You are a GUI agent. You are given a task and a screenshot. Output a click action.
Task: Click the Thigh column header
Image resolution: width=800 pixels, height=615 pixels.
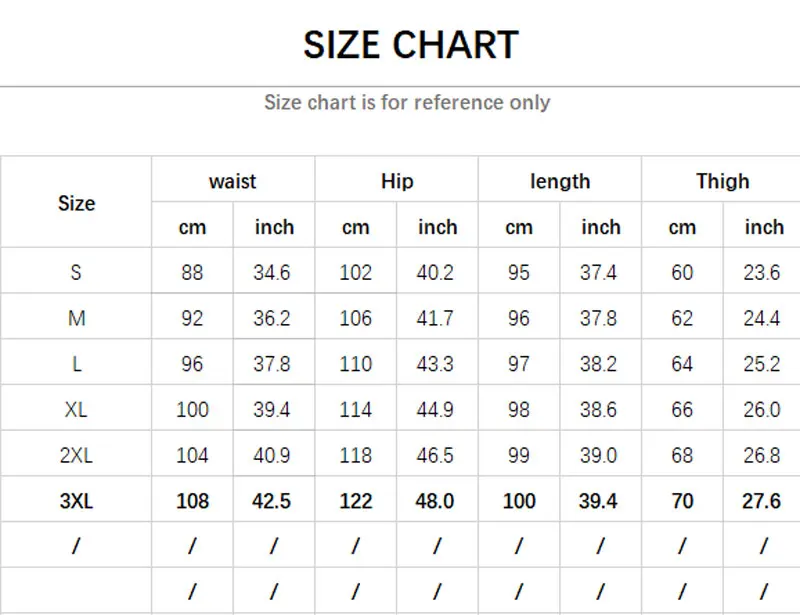723,181
